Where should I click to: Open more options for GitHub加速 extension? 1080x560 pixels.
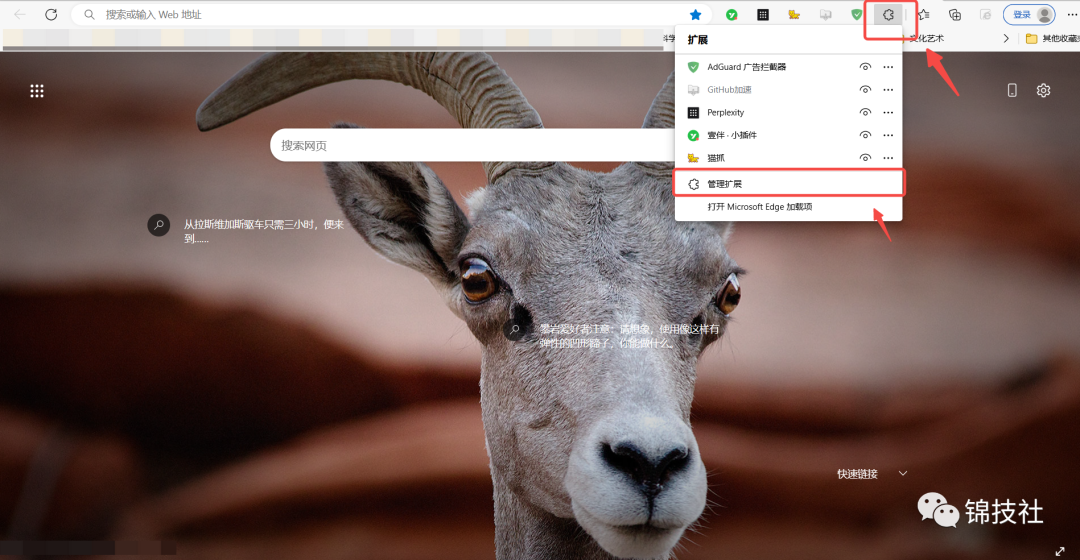(888, 90)
